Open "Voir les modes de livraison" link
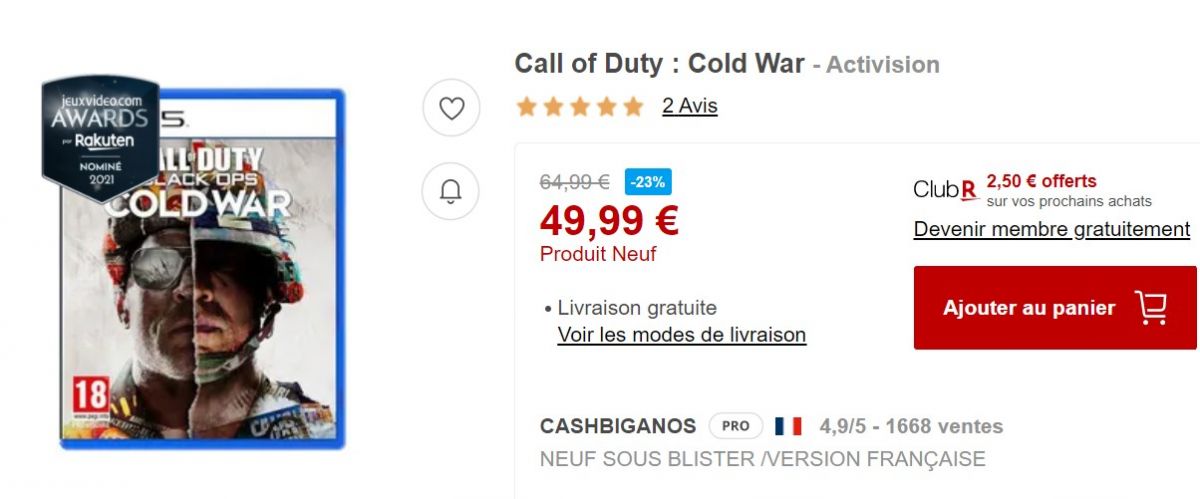 pos(681,335)
